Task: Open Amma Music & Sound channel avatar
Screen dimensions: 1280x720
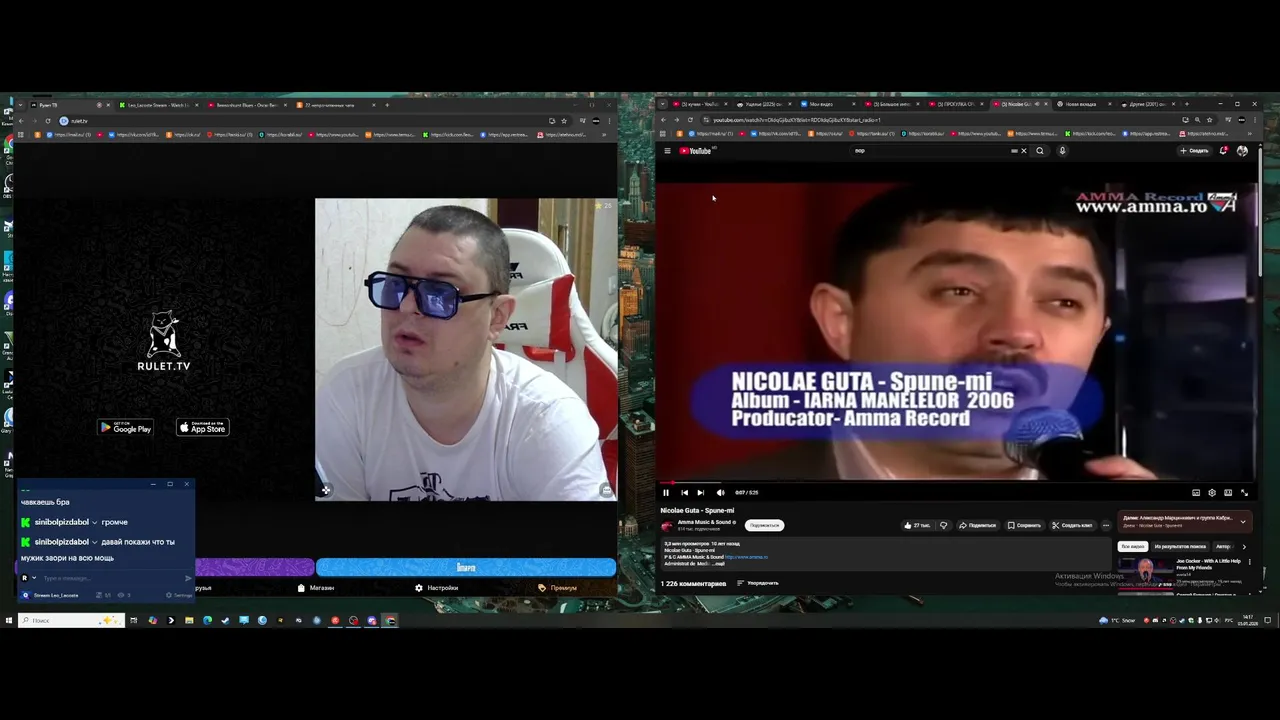Action: coord(667,526)
